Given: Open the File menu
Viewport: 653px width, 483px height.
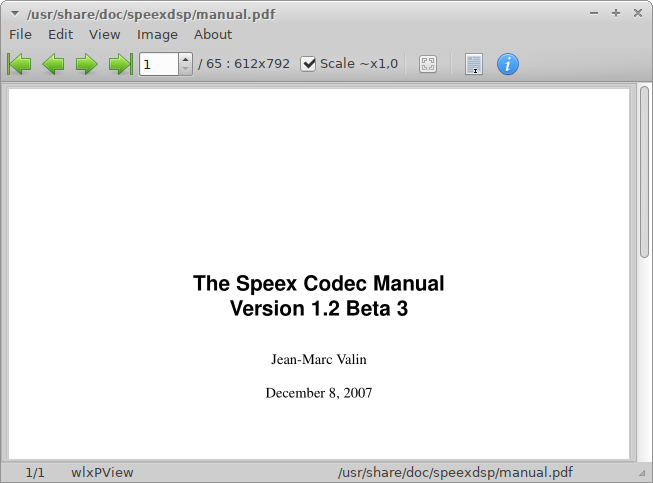Looking at the screenshot, I should point(20,35).
